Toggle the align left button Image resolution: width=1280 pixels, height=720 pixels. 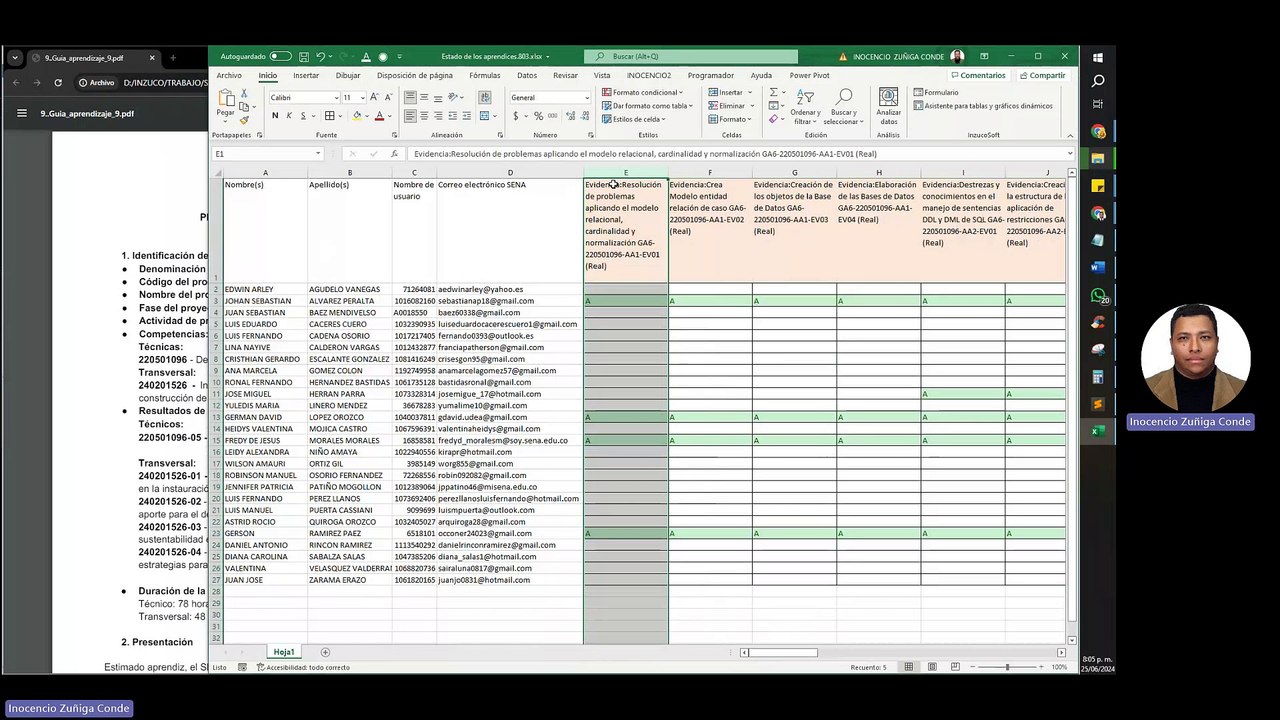(410, 116)
